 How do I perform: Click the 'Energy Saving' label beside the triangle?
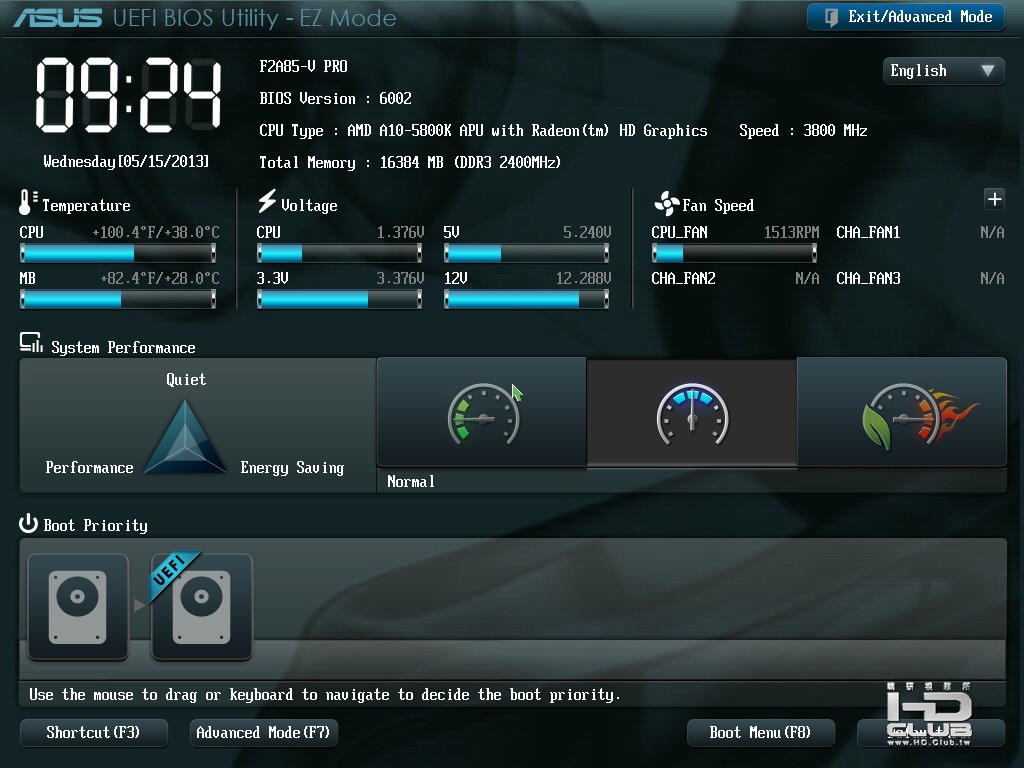292,468
